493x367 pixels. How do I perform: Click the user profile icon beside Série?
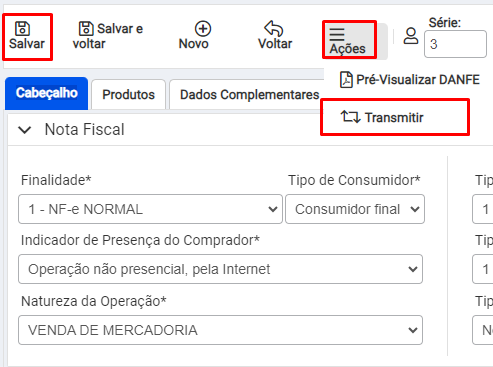411,36
